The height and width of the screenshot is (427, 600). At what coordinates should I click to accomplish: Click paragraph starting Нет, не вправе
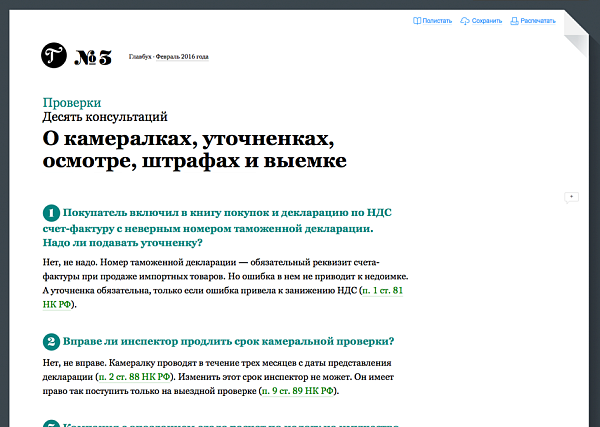[x=218, y=377]
